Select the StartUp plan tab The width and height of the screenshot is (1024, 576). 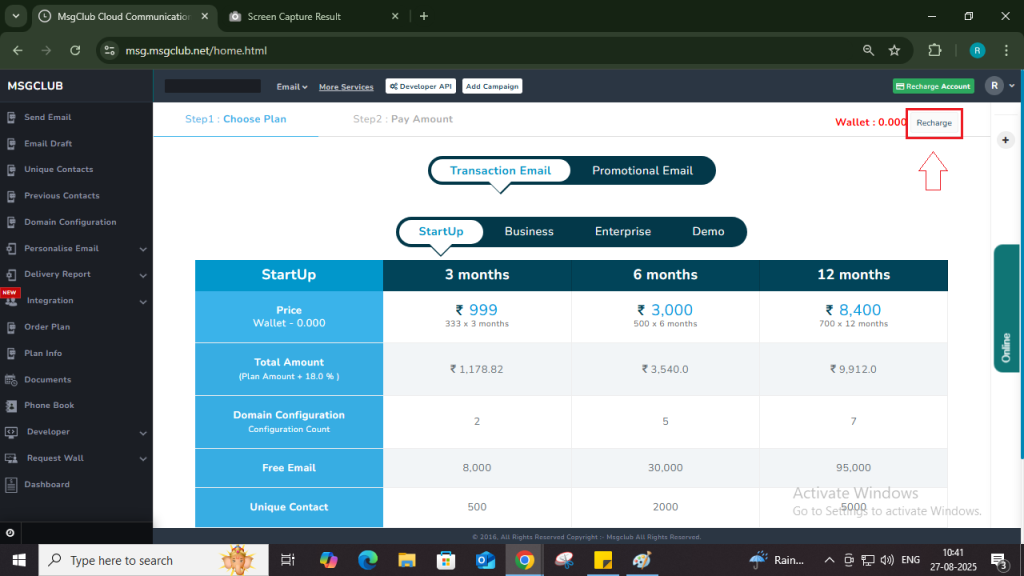[x=441, y=231]
